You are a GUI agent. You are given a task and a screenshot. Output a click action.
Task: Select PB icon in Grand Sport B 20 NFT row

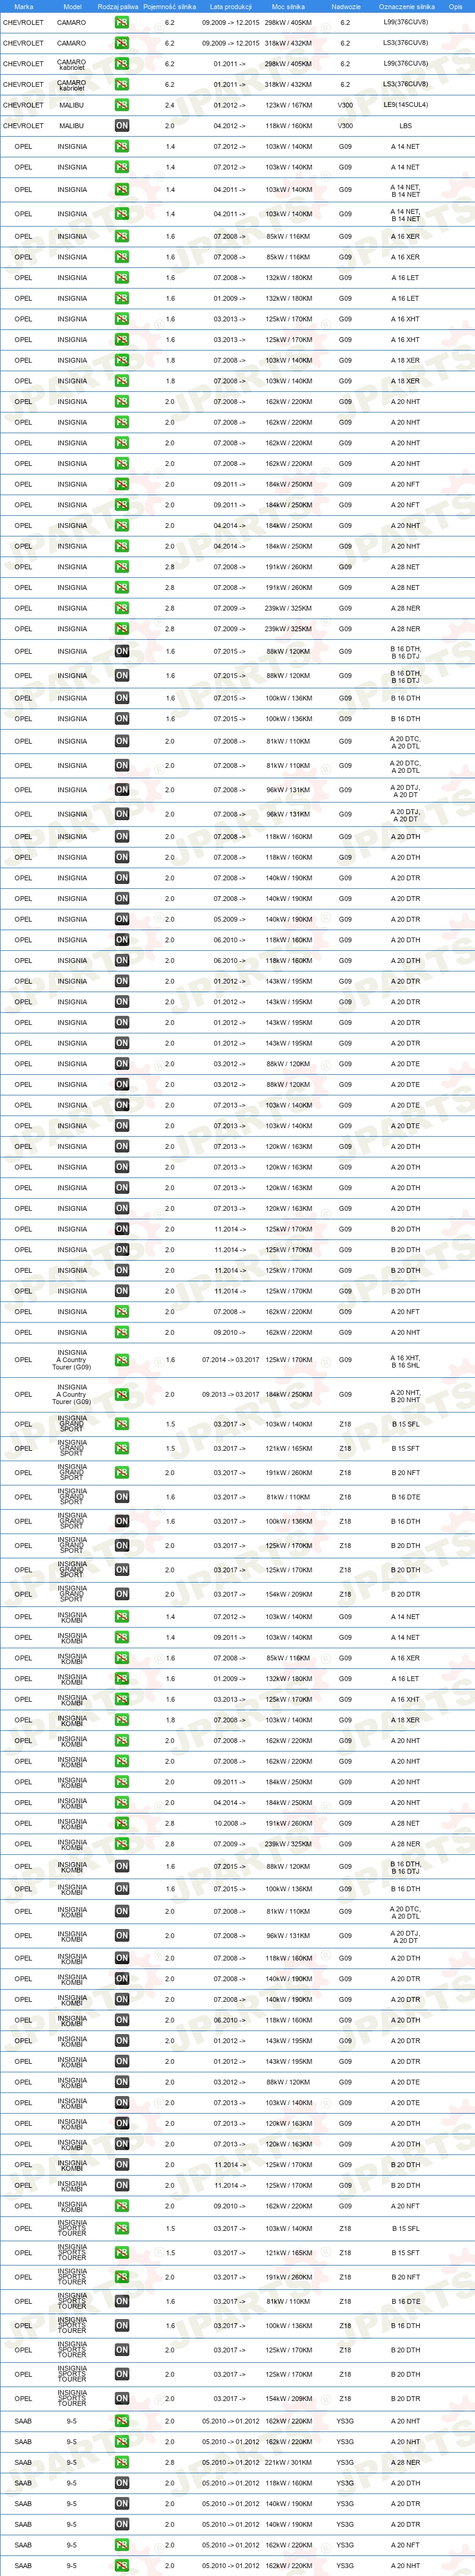click(x=121, y=1473)
